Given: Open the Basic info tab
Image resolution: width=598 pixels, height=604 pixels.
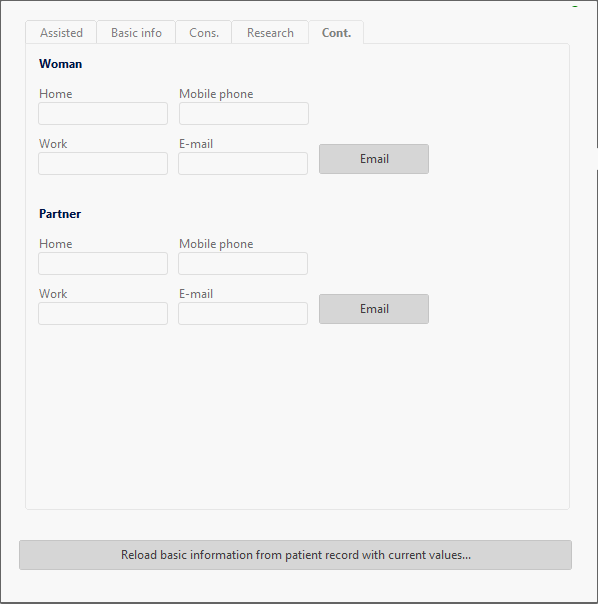Looking at the screenshot, I should pos(136,32).
